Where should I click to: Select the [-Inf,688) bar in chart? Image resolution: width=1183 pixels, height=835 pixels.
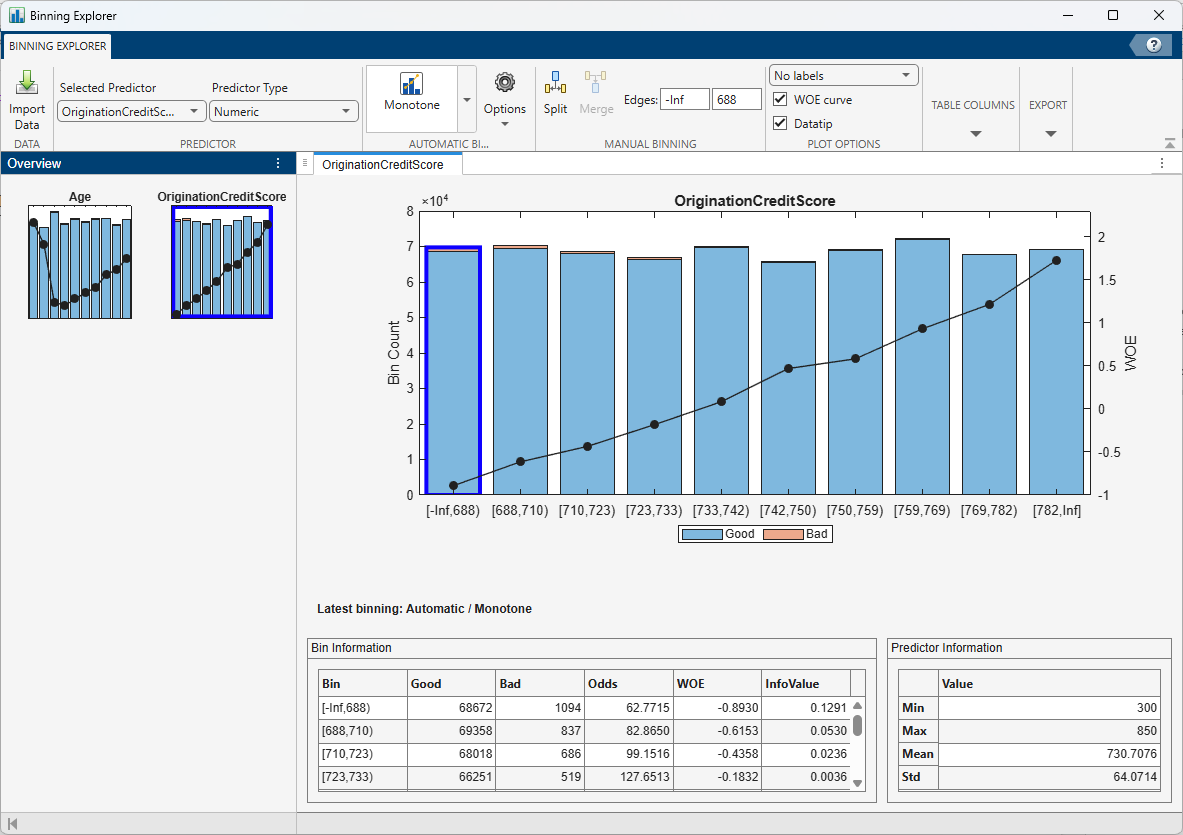pos(453,370)
